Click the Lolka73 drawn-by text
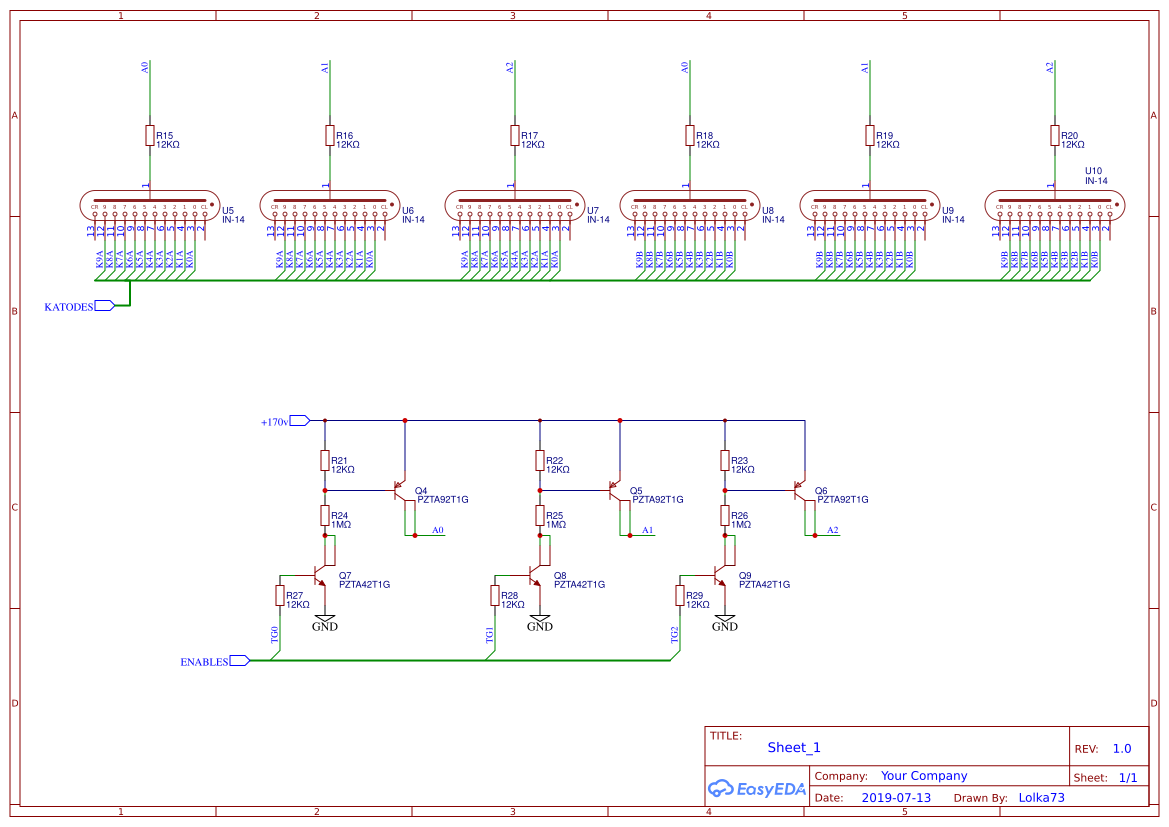 (x=1041, y=797)
